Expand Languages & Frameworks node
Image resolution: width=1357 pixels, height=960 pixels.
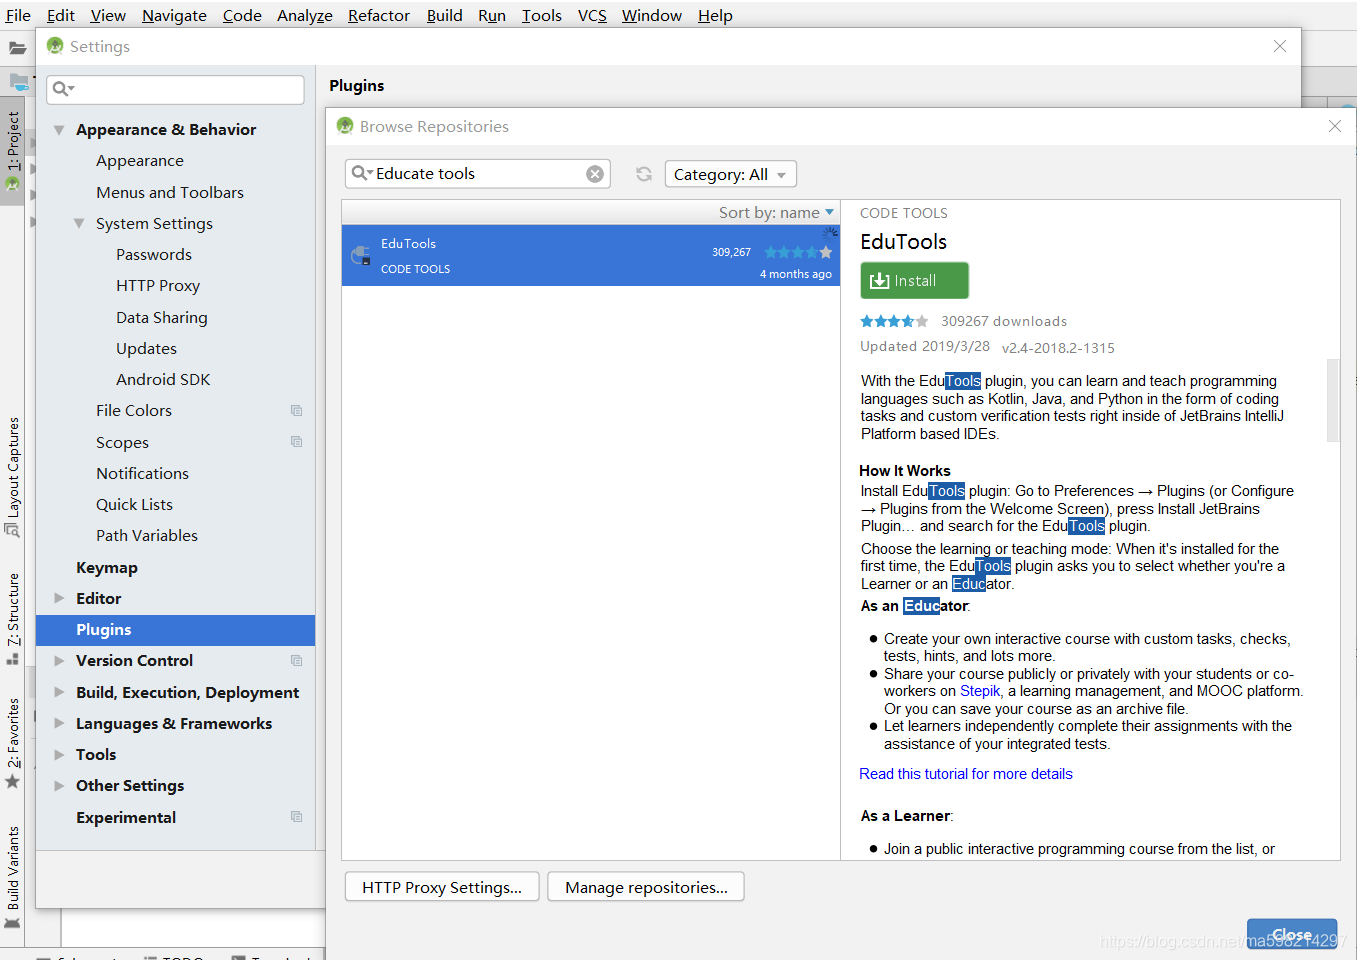[x=59, y=723]
